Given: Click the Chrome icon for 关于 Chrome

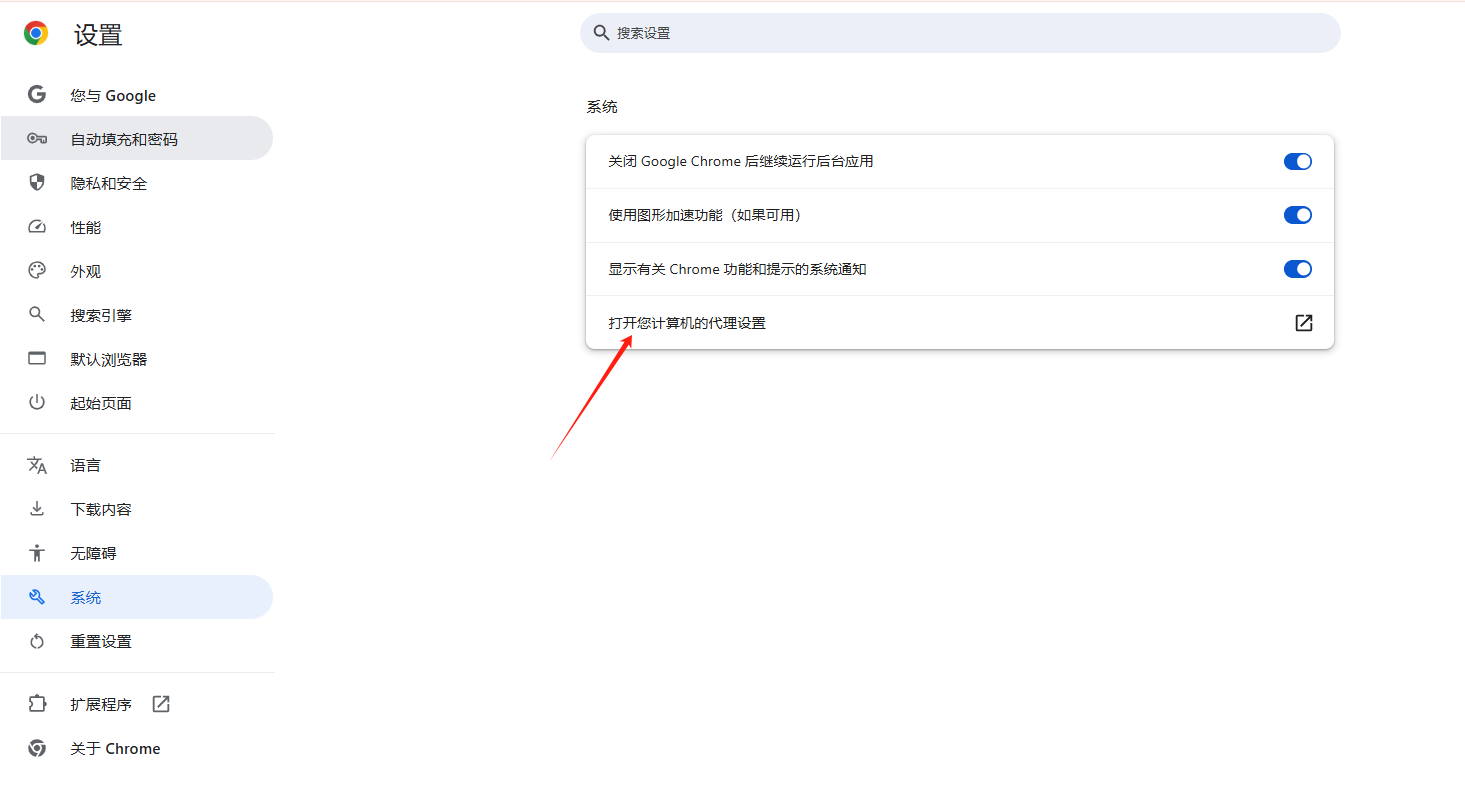Looking at the screenshot, I should 37,748.
